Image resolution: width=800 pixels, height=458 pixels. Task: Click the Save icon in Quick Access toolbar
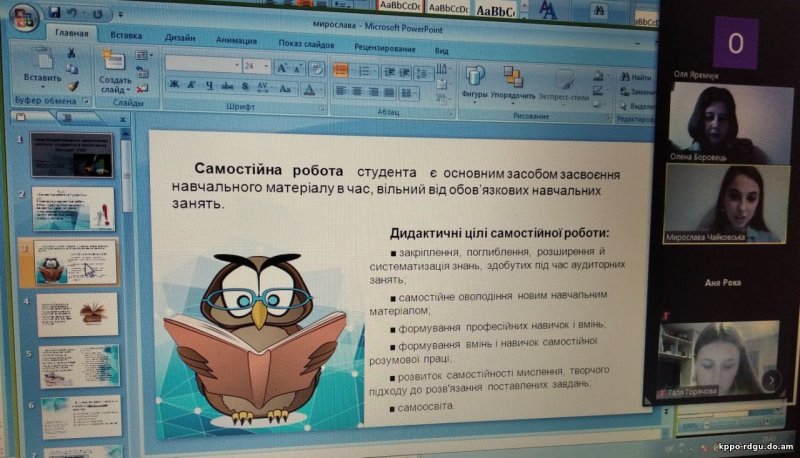pyautogui.click(x=54, y=12)
